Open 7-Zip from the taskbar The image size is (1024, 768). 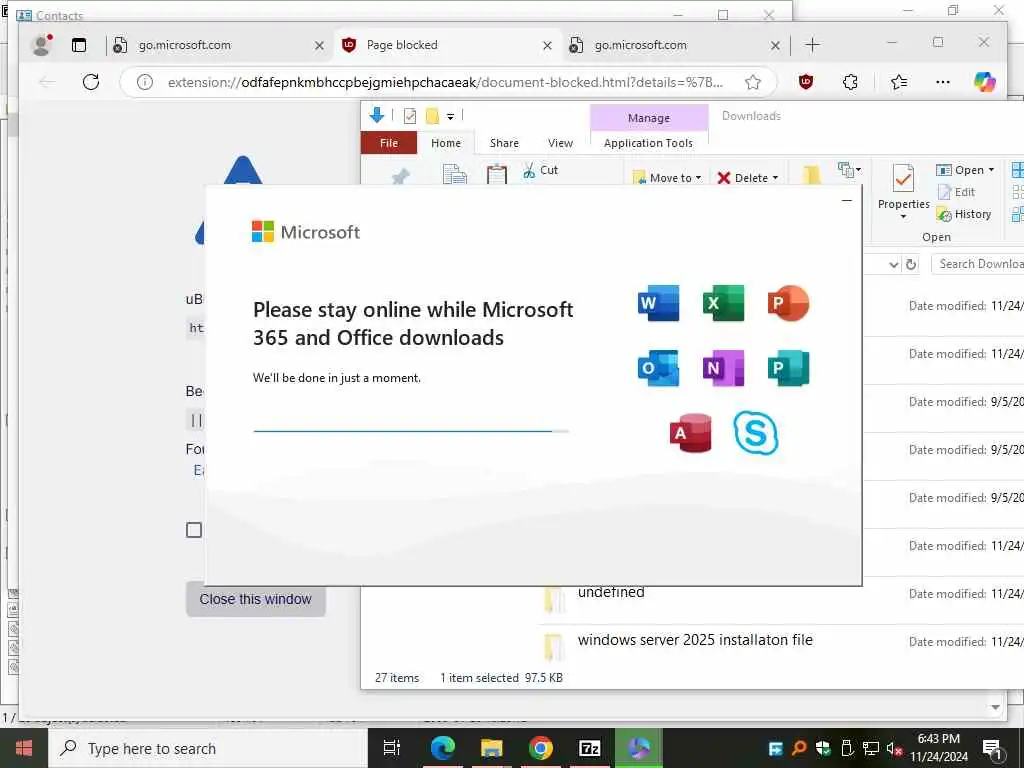click(590, 748)
